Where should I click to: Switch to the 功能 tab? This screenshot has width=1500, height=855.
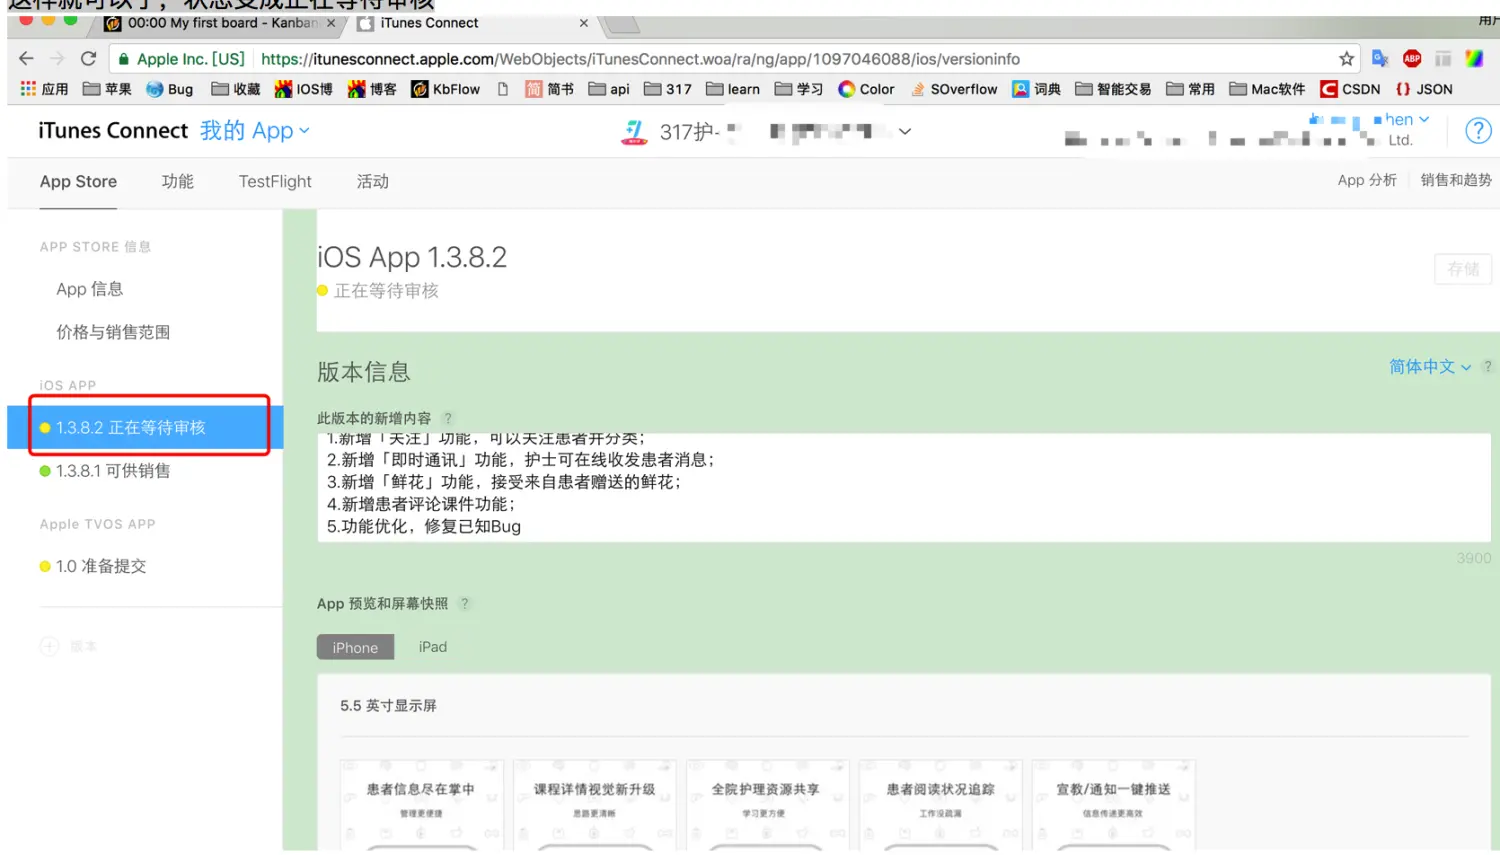tap(178, 181)
